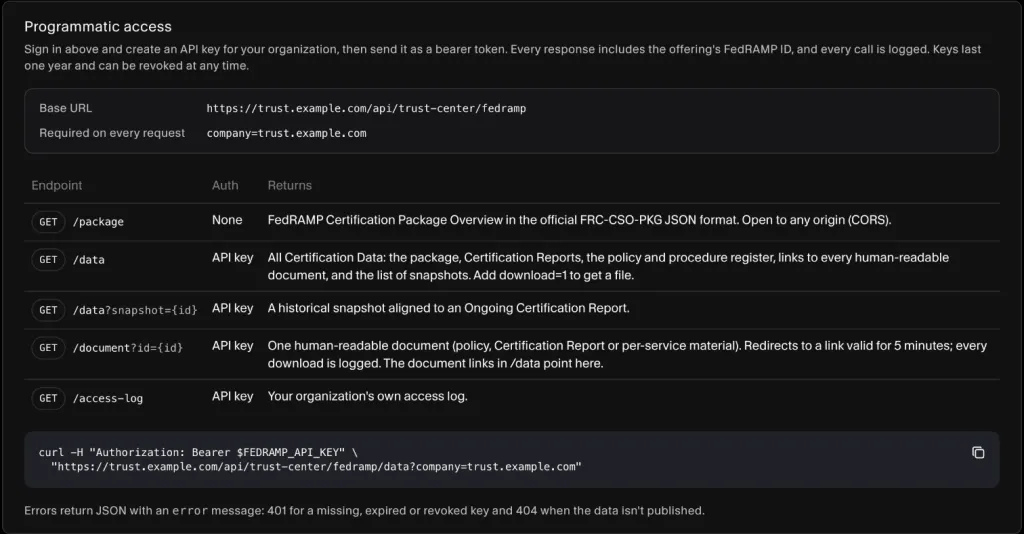Click the GET badge beside /package

click(x=48, y=222)
